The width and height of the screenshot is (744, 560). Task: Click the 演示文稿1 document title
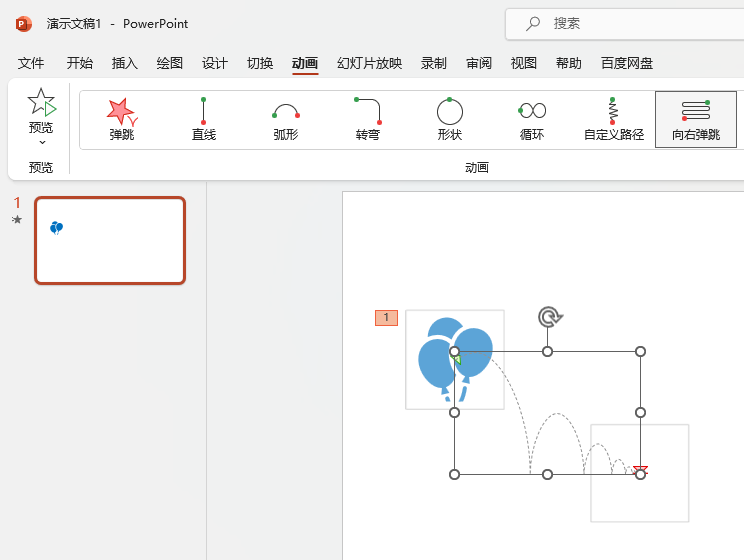[74, 24]
